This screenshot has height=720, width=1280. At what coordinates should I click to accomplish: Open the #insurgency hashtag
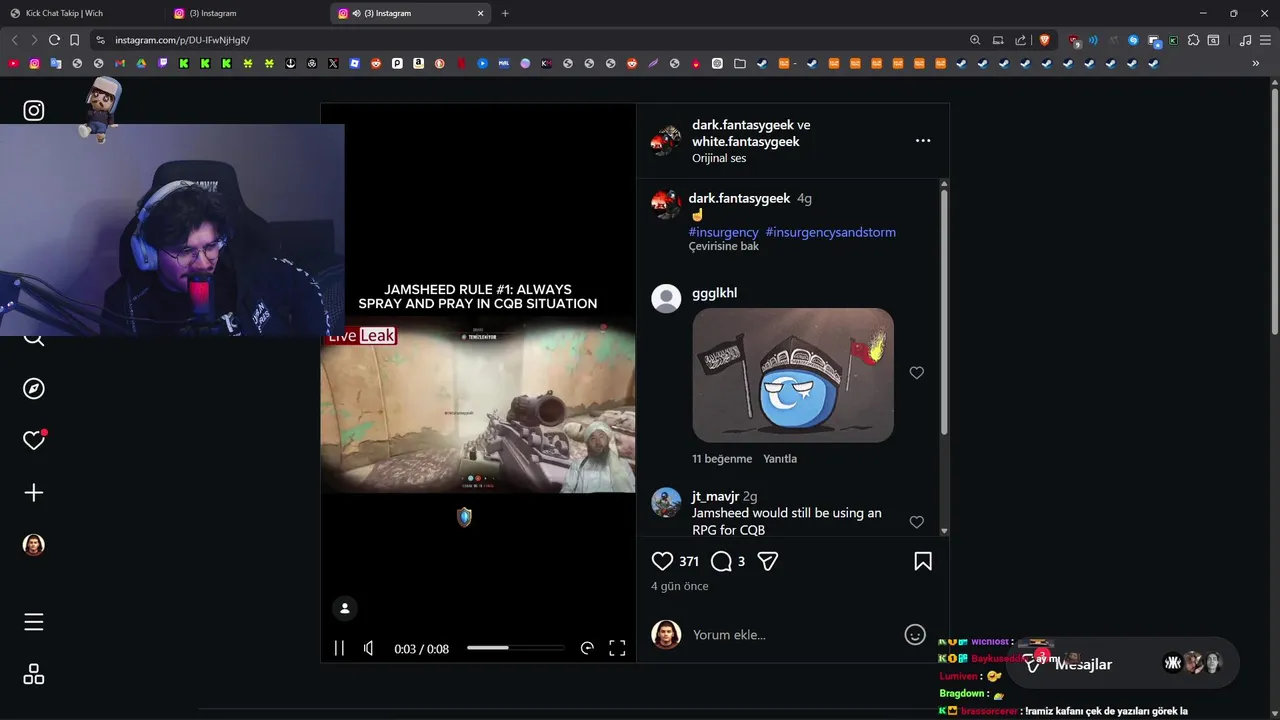pos(723,232)
